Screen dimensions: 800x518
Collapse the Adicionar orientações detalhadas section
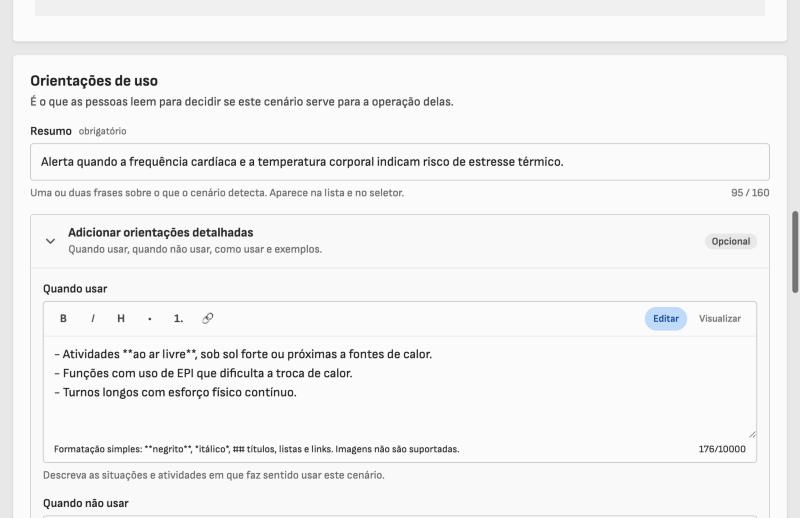(x=50, y=241)
